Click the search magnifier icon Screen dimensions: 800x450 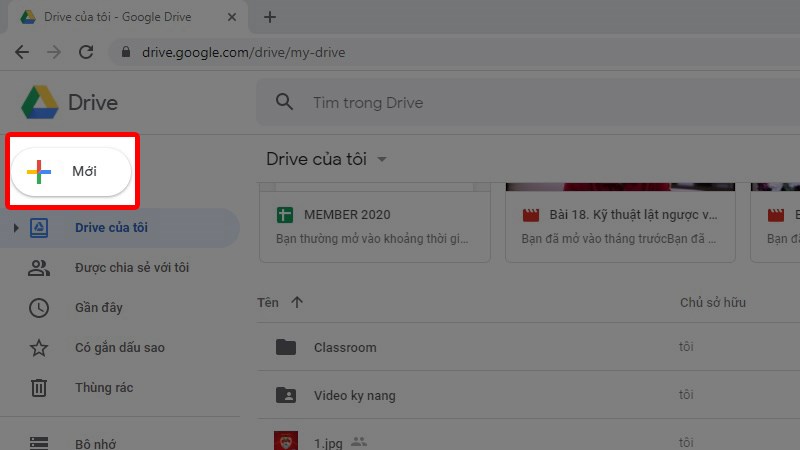pyautogui.click(x=285, y=102)
